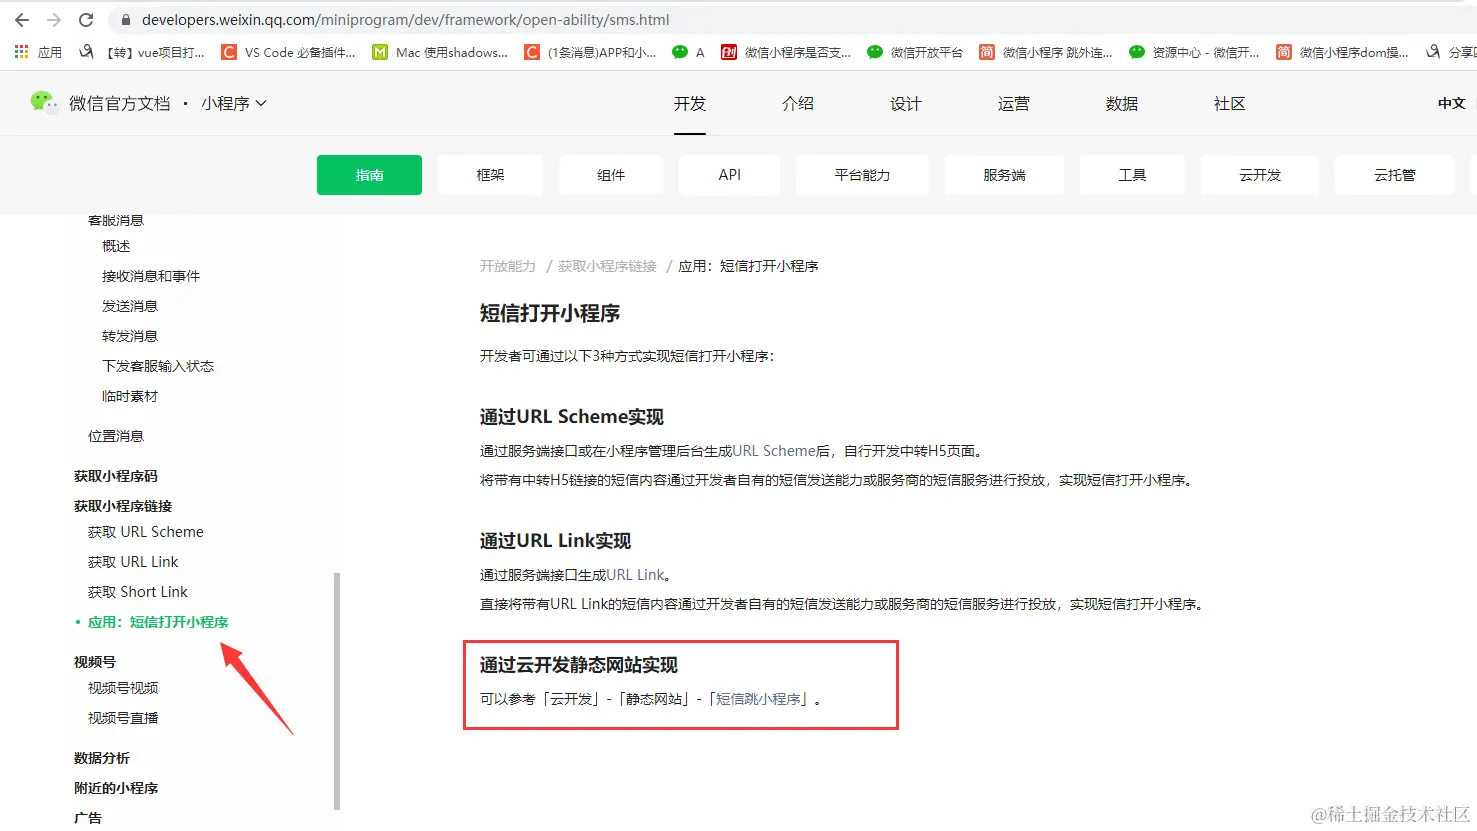Click the 短信打开小程序 page heading
The width and height of the screenshot is (1477, 831).
[550, 313]
